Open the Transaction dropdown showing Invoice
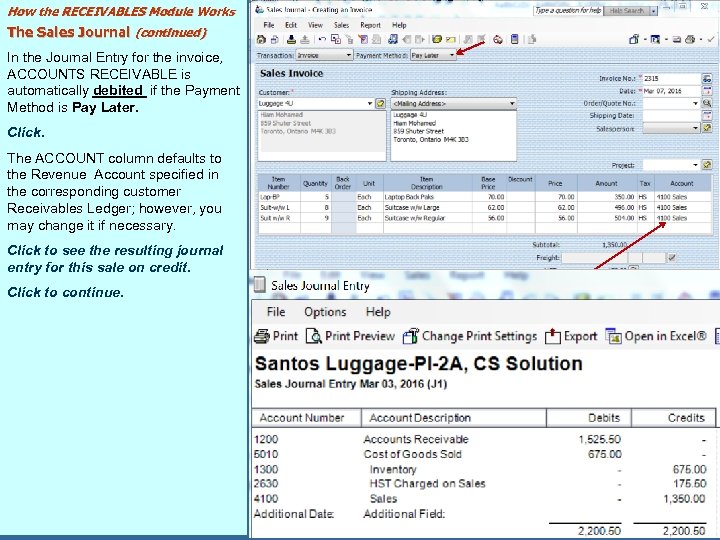720x540 pixels. tap(324, 56)
